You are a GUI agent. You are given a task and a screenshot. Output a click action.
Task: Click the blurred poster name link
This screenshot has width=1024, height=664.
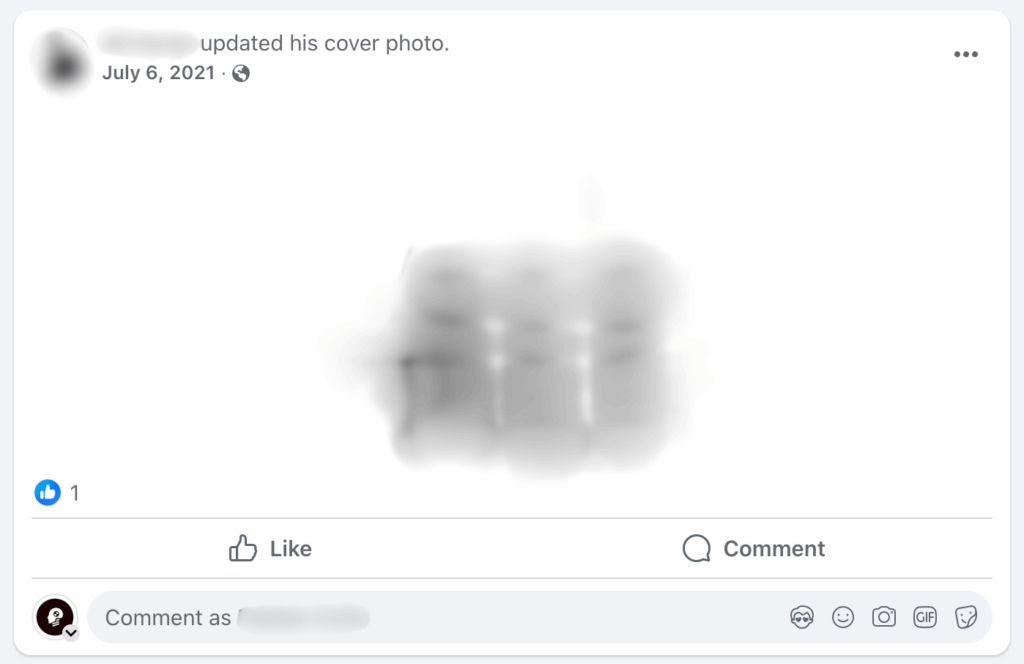pyautogui.click(x=148, y=43)
